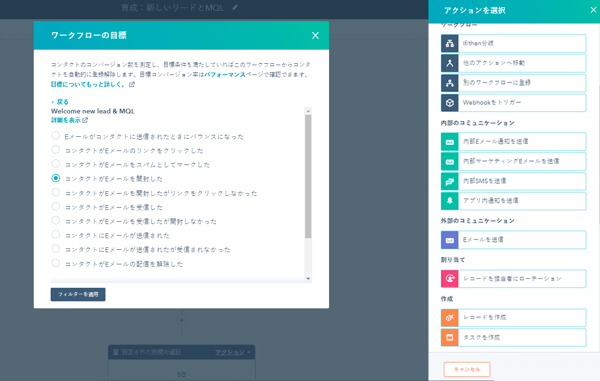Click the purple Eメールを送信 icon
Screen dimensions: 600x381
[450, 240]
